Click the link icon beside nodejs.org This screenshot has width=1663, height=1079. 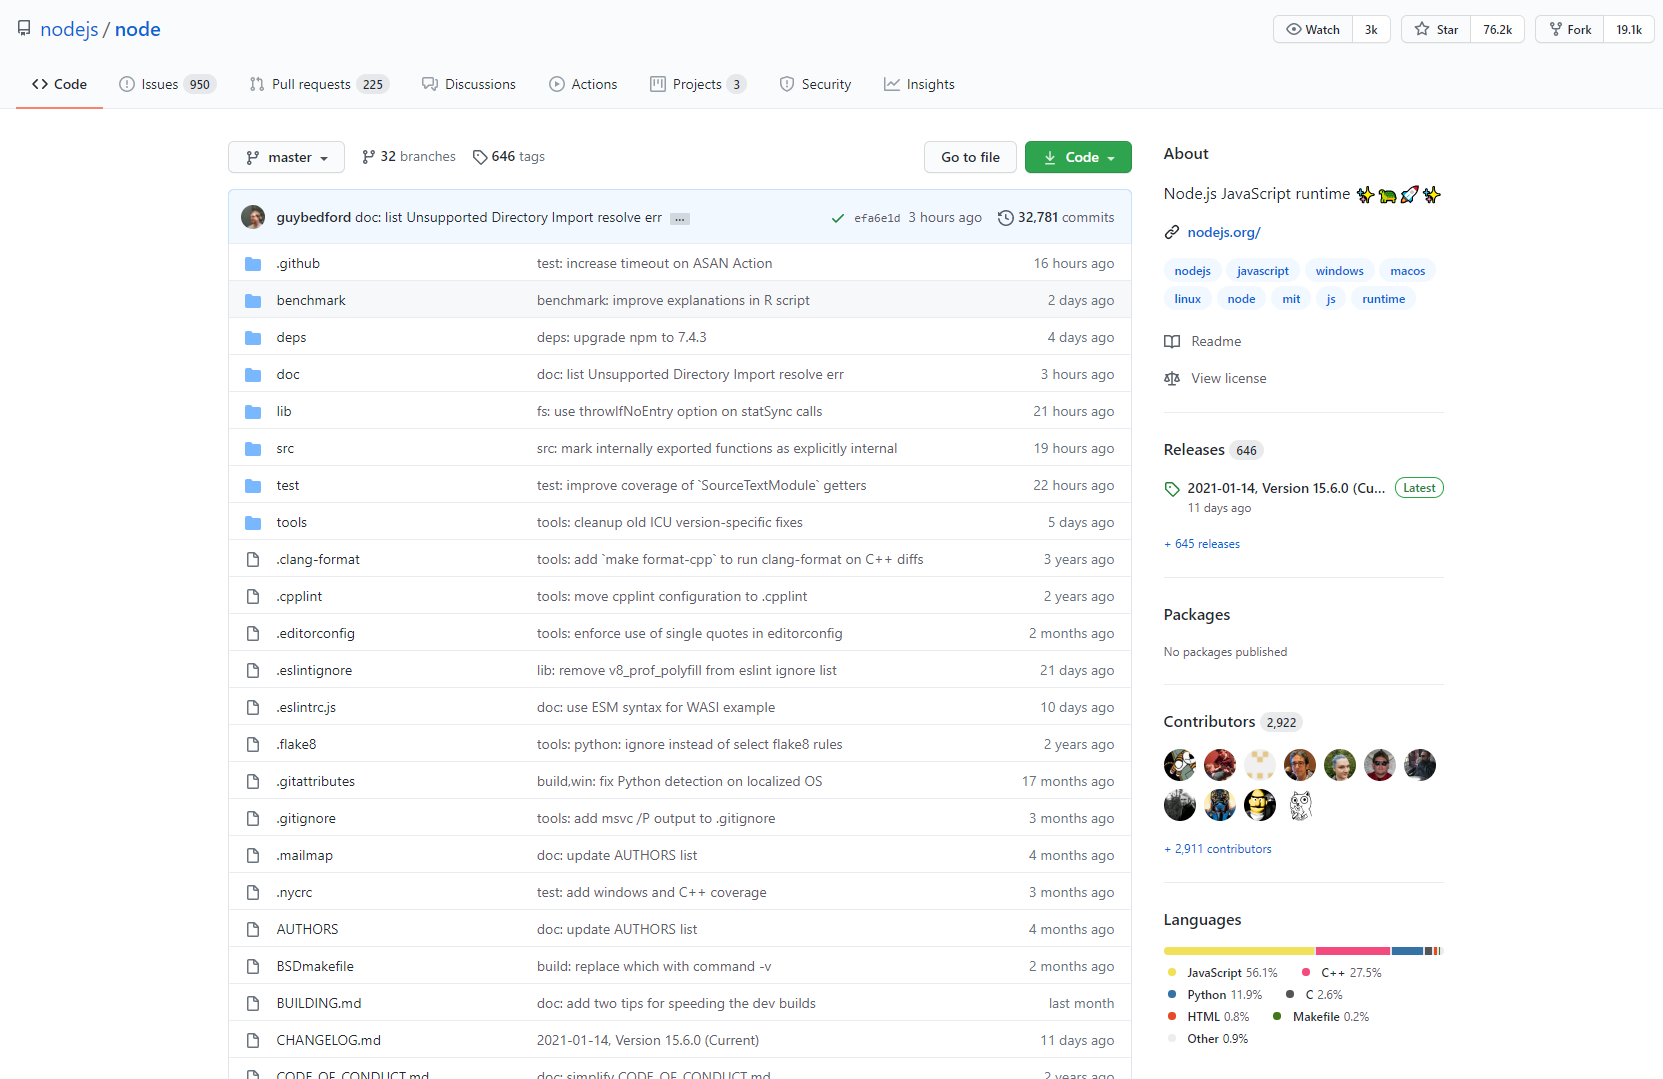[x=1172, y=233]
